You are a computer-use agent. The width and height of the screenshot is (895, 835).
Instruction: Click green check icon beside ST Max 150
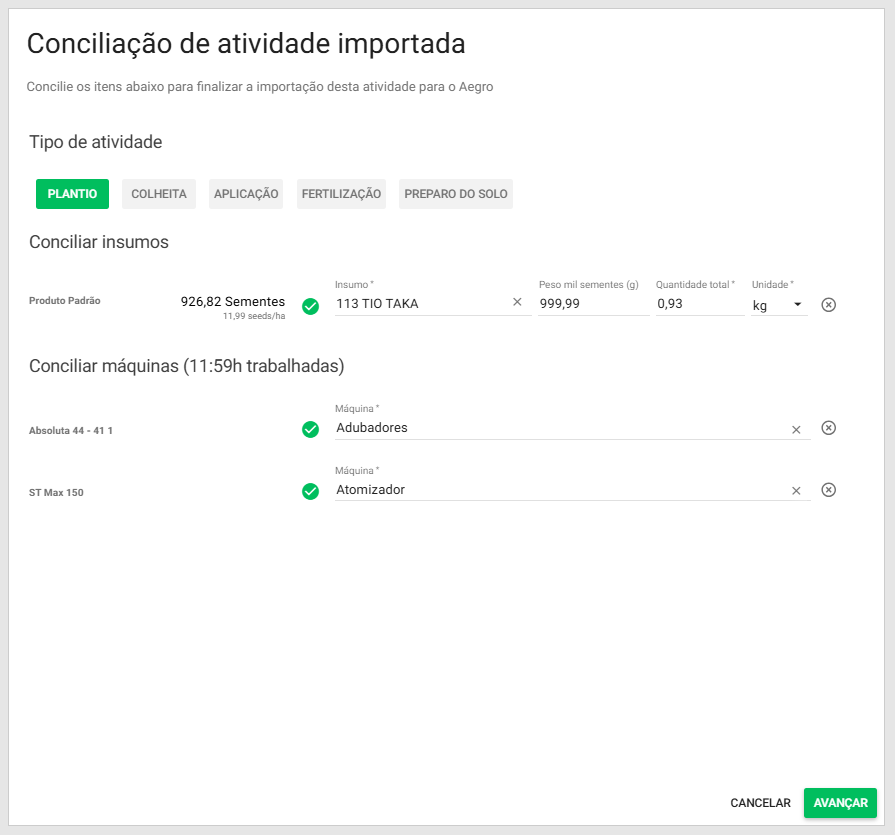[310, 491]
